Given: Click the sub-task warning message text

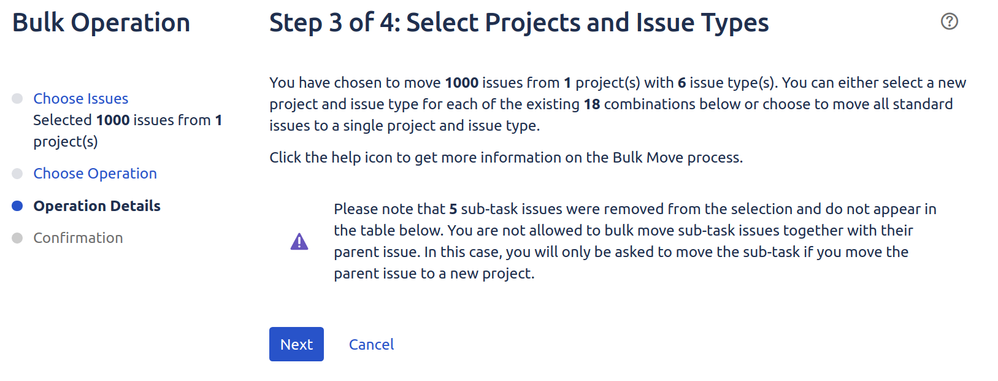Looking at the screenshot, I should pos(635,242).
